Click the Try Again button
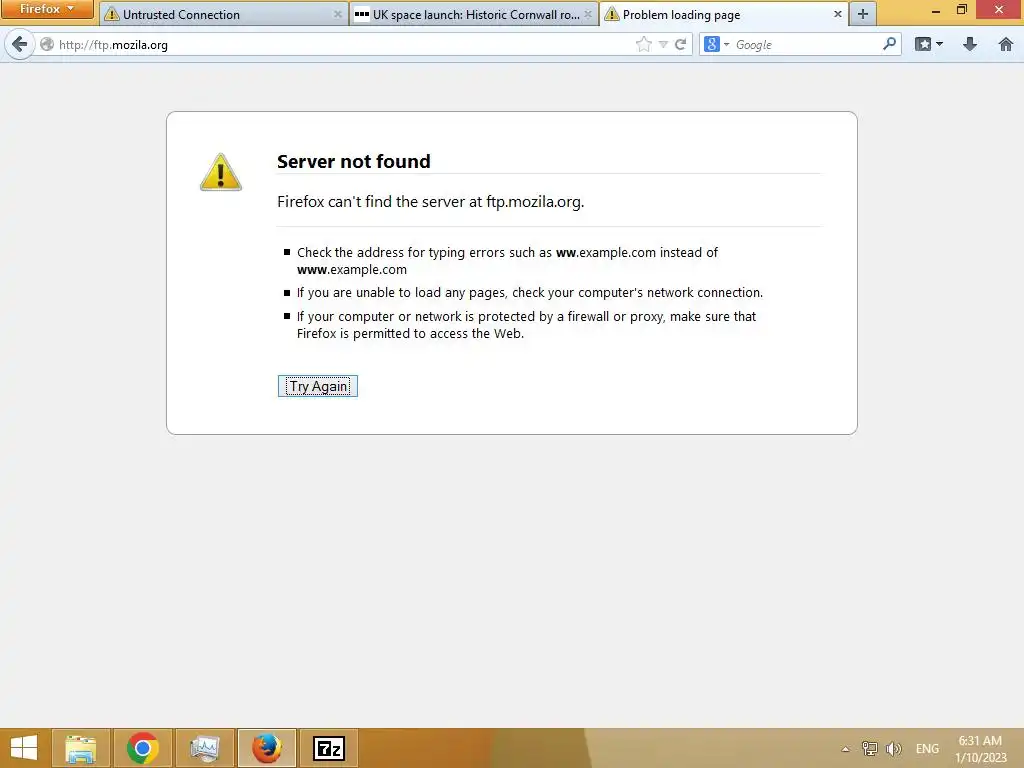Image resolution: width=1024 pixels, height=768 pixels. point(318,386)
